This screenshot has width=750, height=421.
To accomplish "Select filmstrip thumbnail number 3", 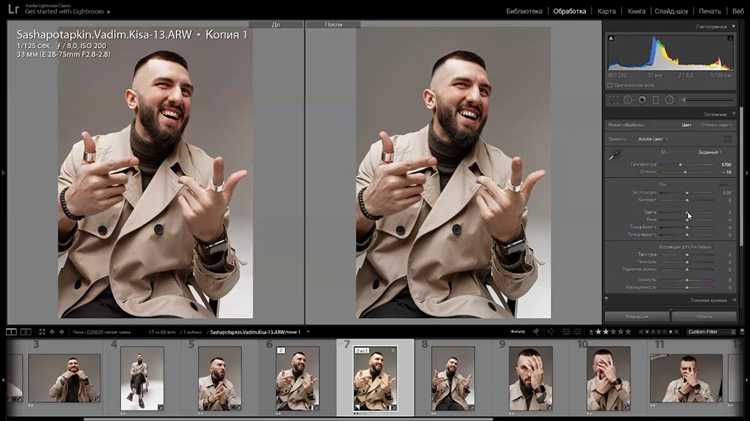I will pyautogui.click(x=64, y=378).
